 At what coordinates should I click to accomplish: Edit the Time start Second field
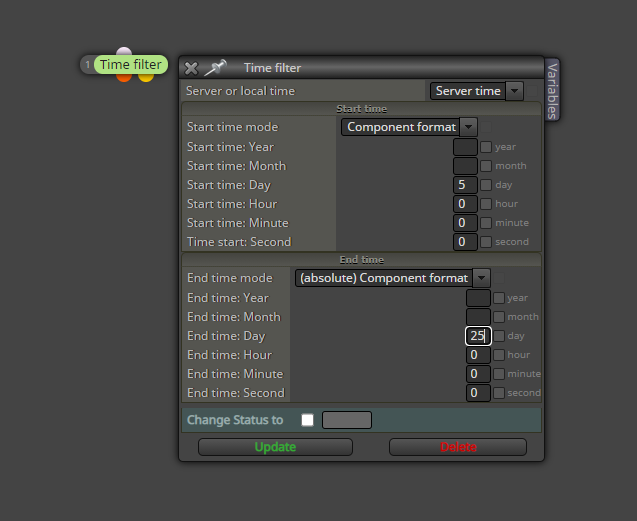click(x=465, y=242)
